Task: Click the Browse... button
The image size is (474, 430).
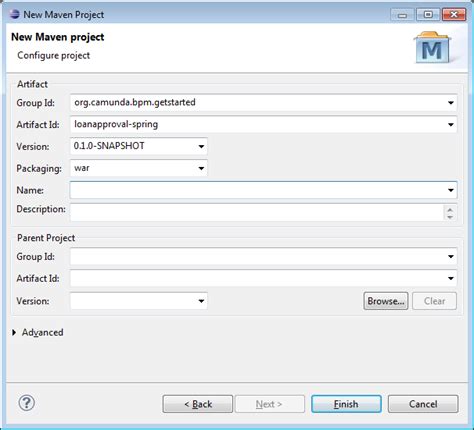Action: click(386, 301)
